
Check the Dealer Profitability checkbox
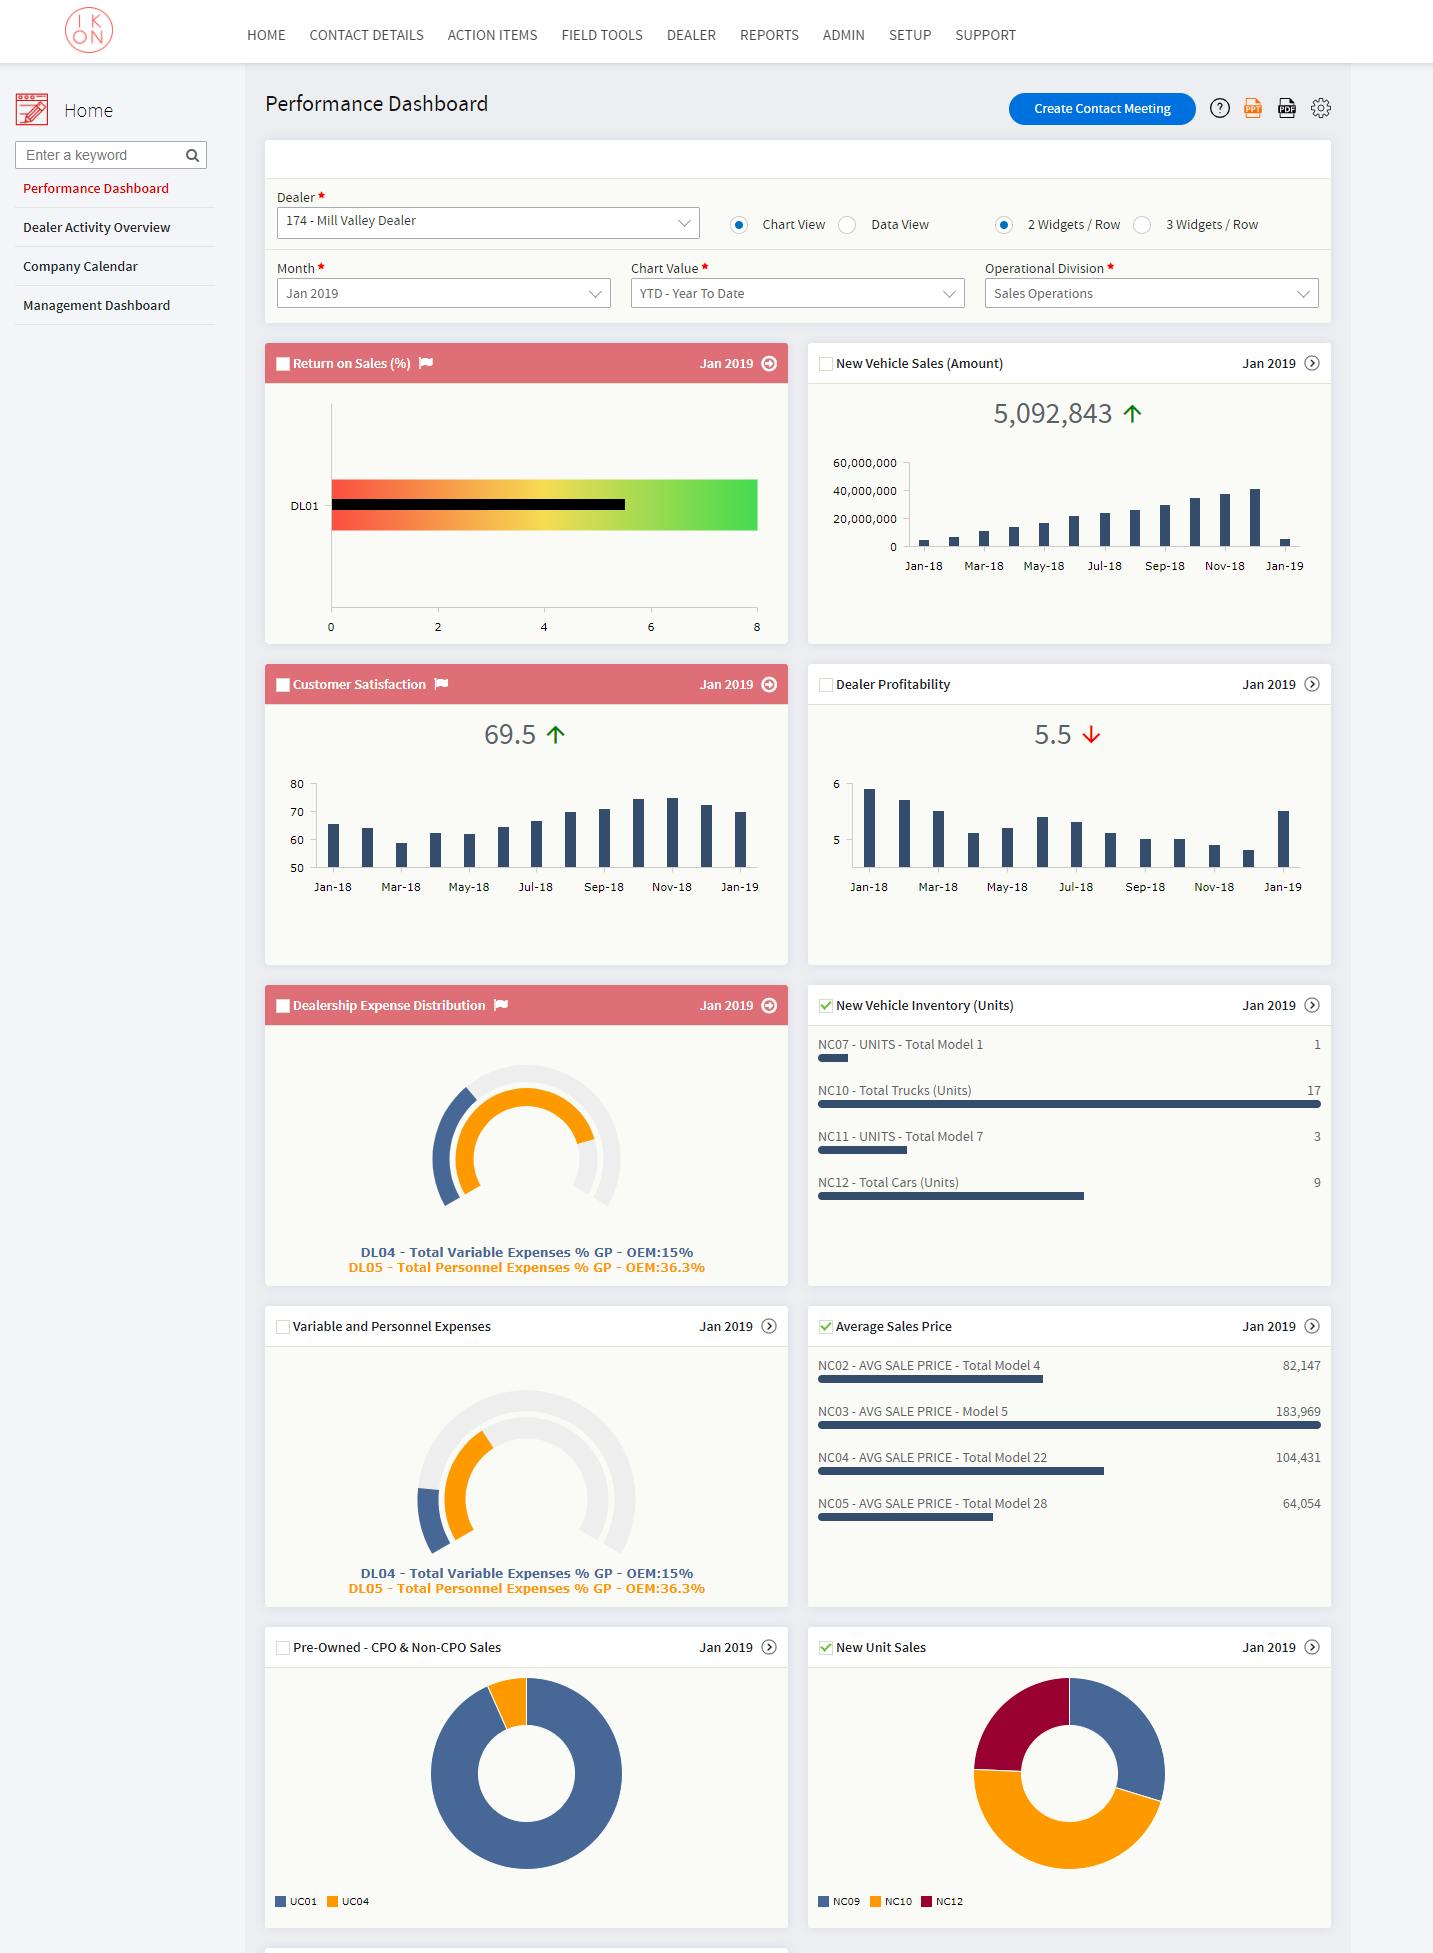click(x=826, y=685)
